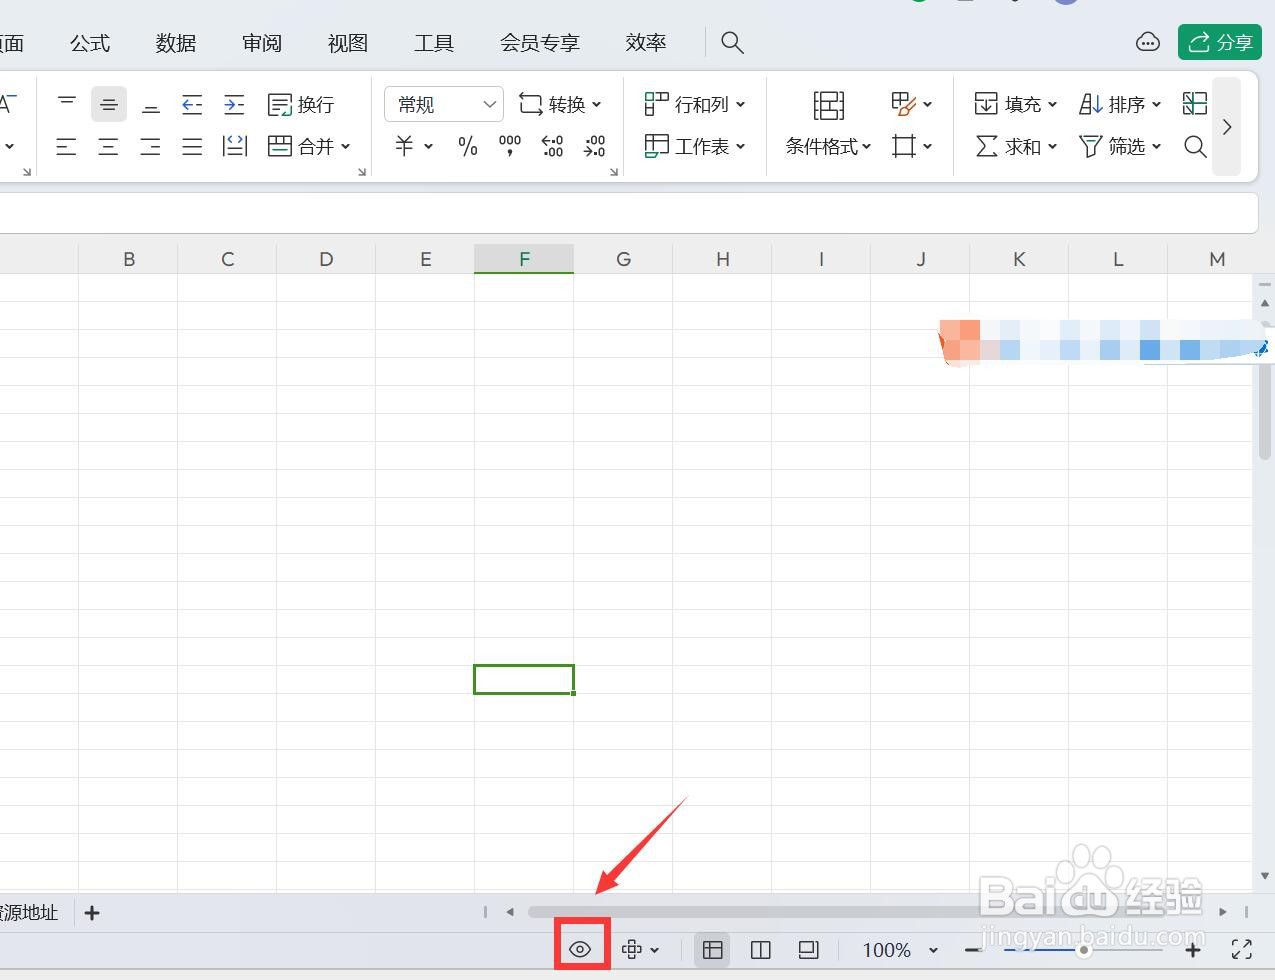Expand the 条件格式 conditional formatting dropdown
The width and height of the screenshot is (1275, 980).
(x=827, y=146)
